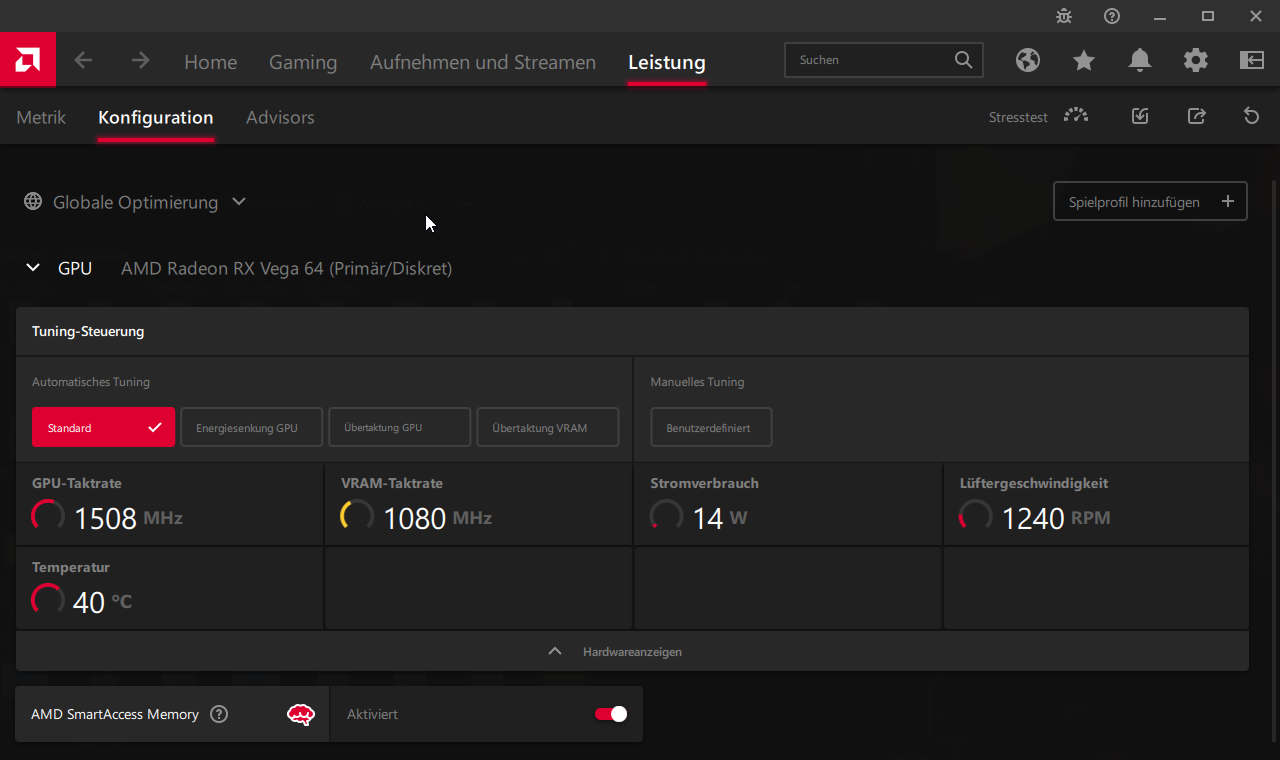This screenshot has width=1280, height=760.
Task: Click the red brain SmartAccess icon
Action: (x=301, y=714)
